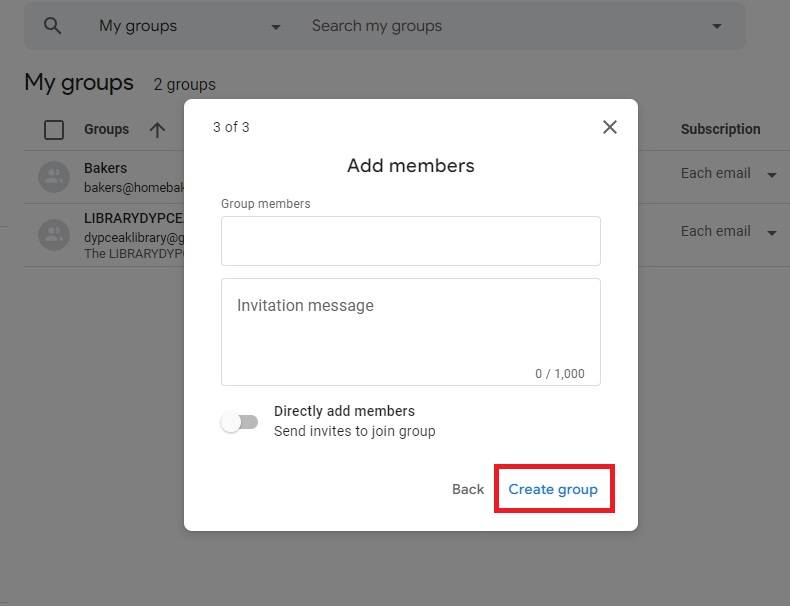Open the Bakers subscription Each email dropdown
Viewport: 790px width, 606px height.
click(x=728, y=174)
